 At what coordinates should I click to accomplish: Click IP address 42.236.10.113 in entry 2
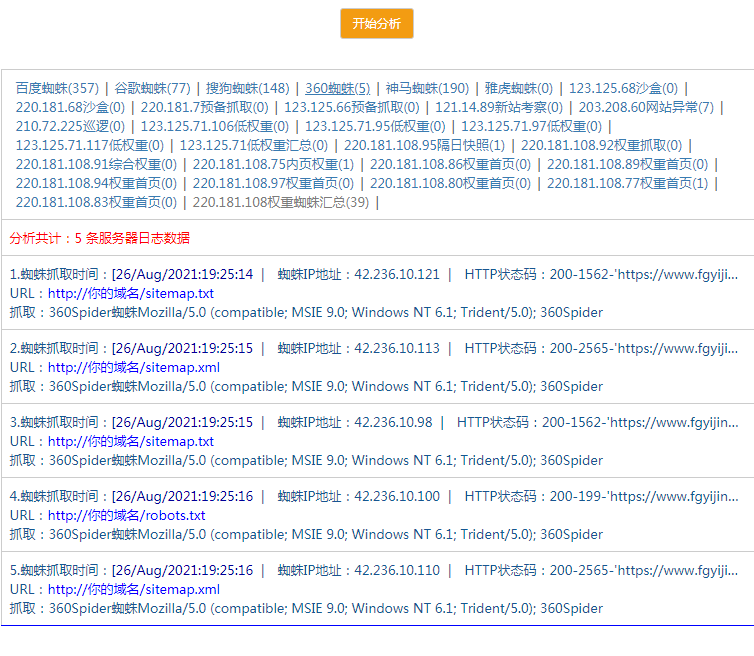click(x=397, y=349)
